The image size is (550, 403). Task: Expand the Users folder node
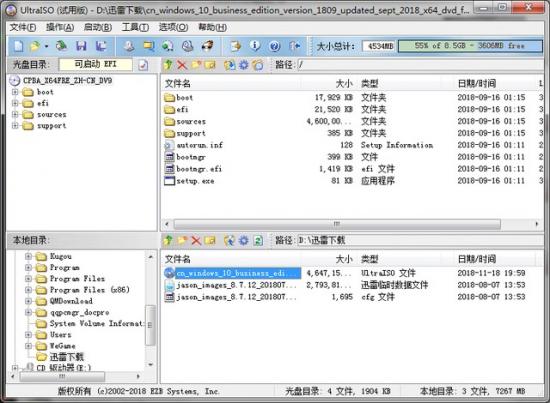pyautogui.click(x=28, y=335)
